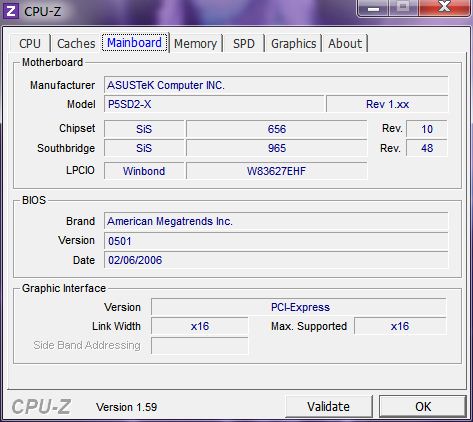Show the Graphics tab
The height and width of the screenshot is (422, 473).
coord(293,43)
